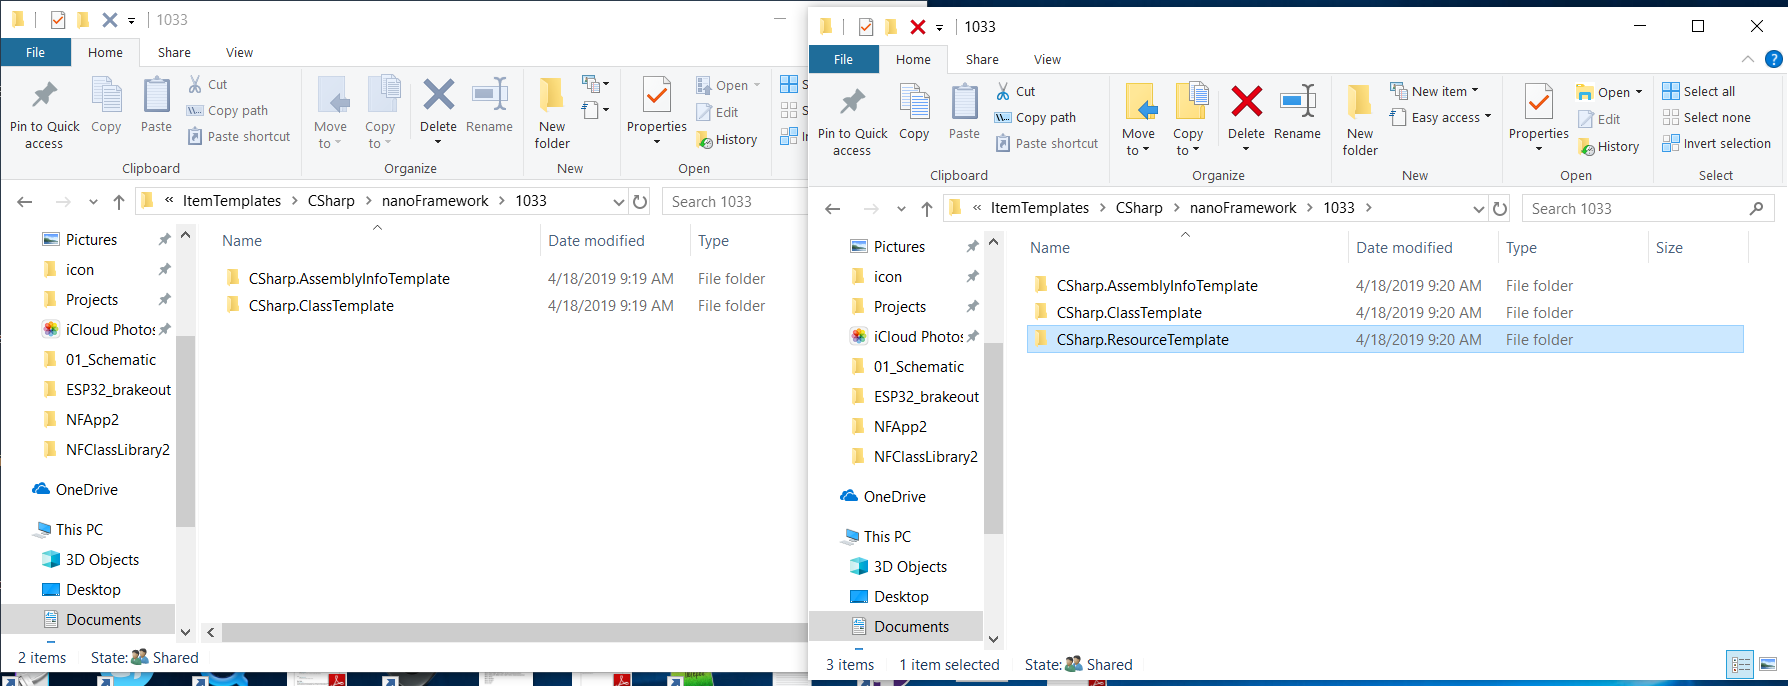Open the Open dropdown in right window ribbon
1788x686 pixels.
[1610, 92]
